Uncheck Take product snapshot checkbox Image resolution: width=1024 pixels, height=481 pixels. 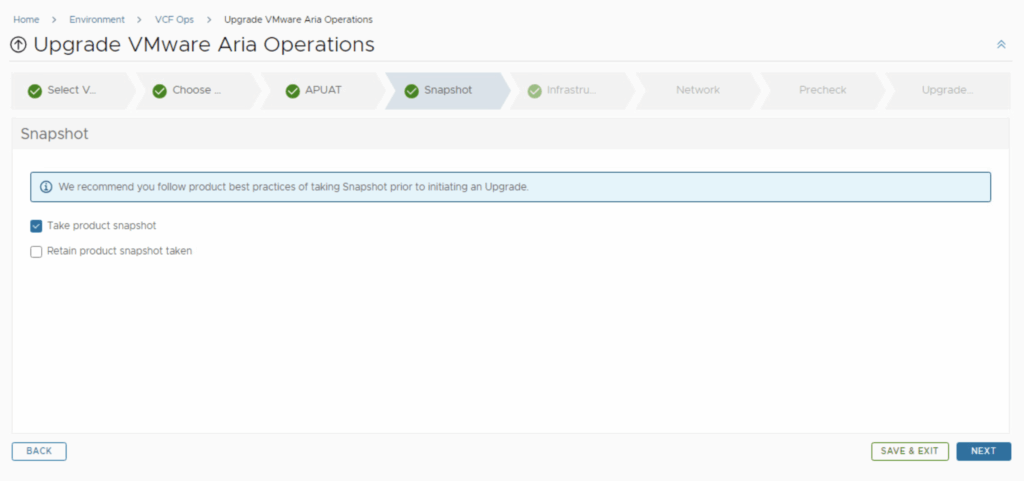point(36,226)
